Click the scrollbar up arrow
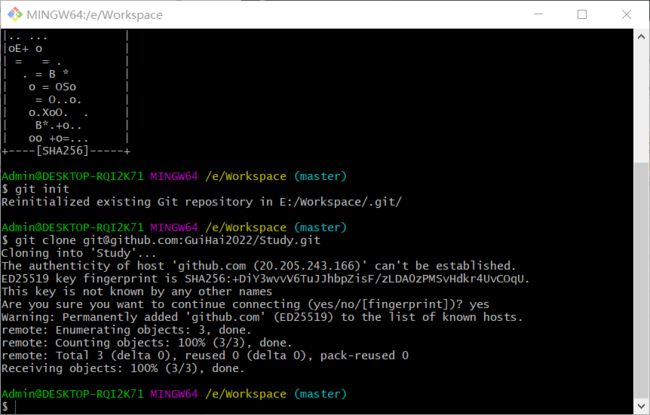This screenshot has width=650, height=415. (641, 37)
